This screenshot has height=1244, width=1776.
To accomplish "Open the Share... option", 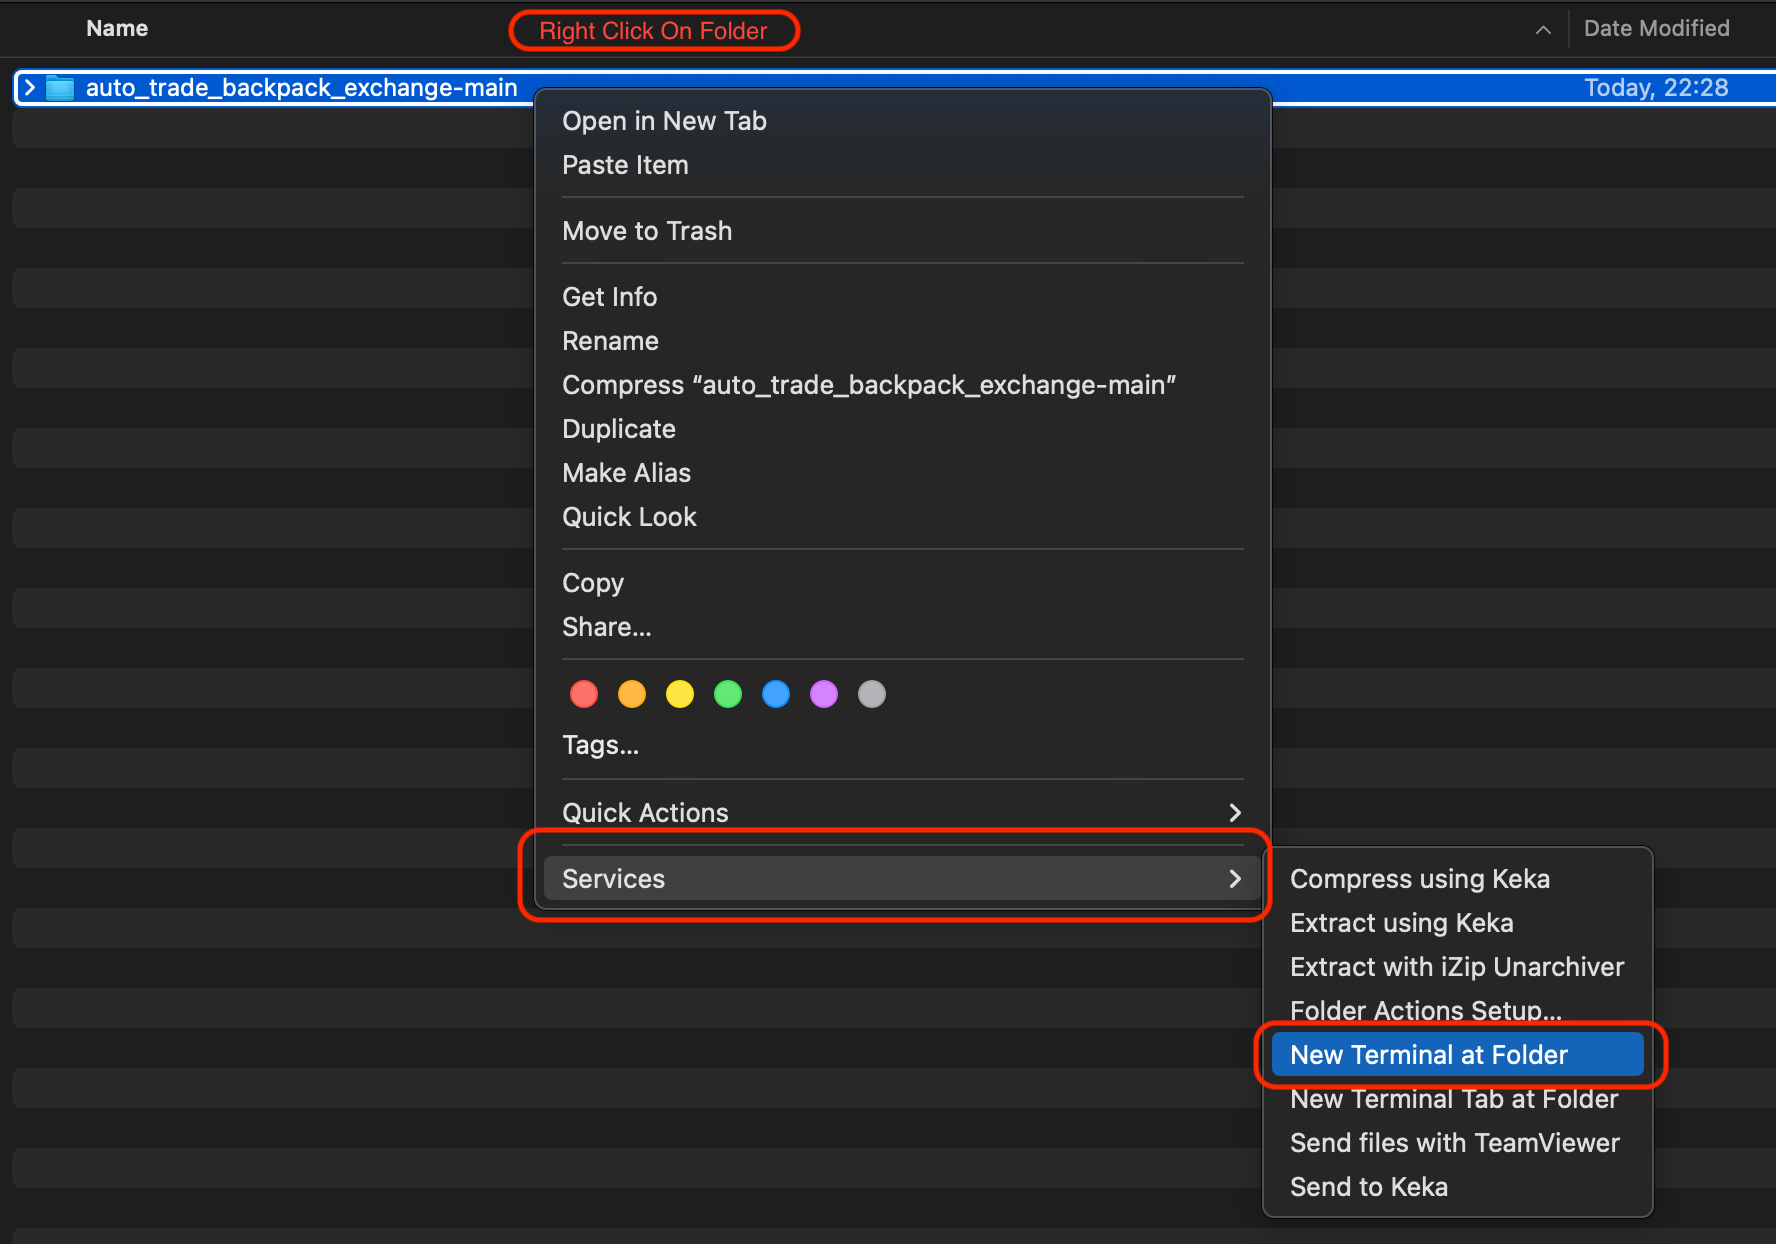I will (902, 627).
